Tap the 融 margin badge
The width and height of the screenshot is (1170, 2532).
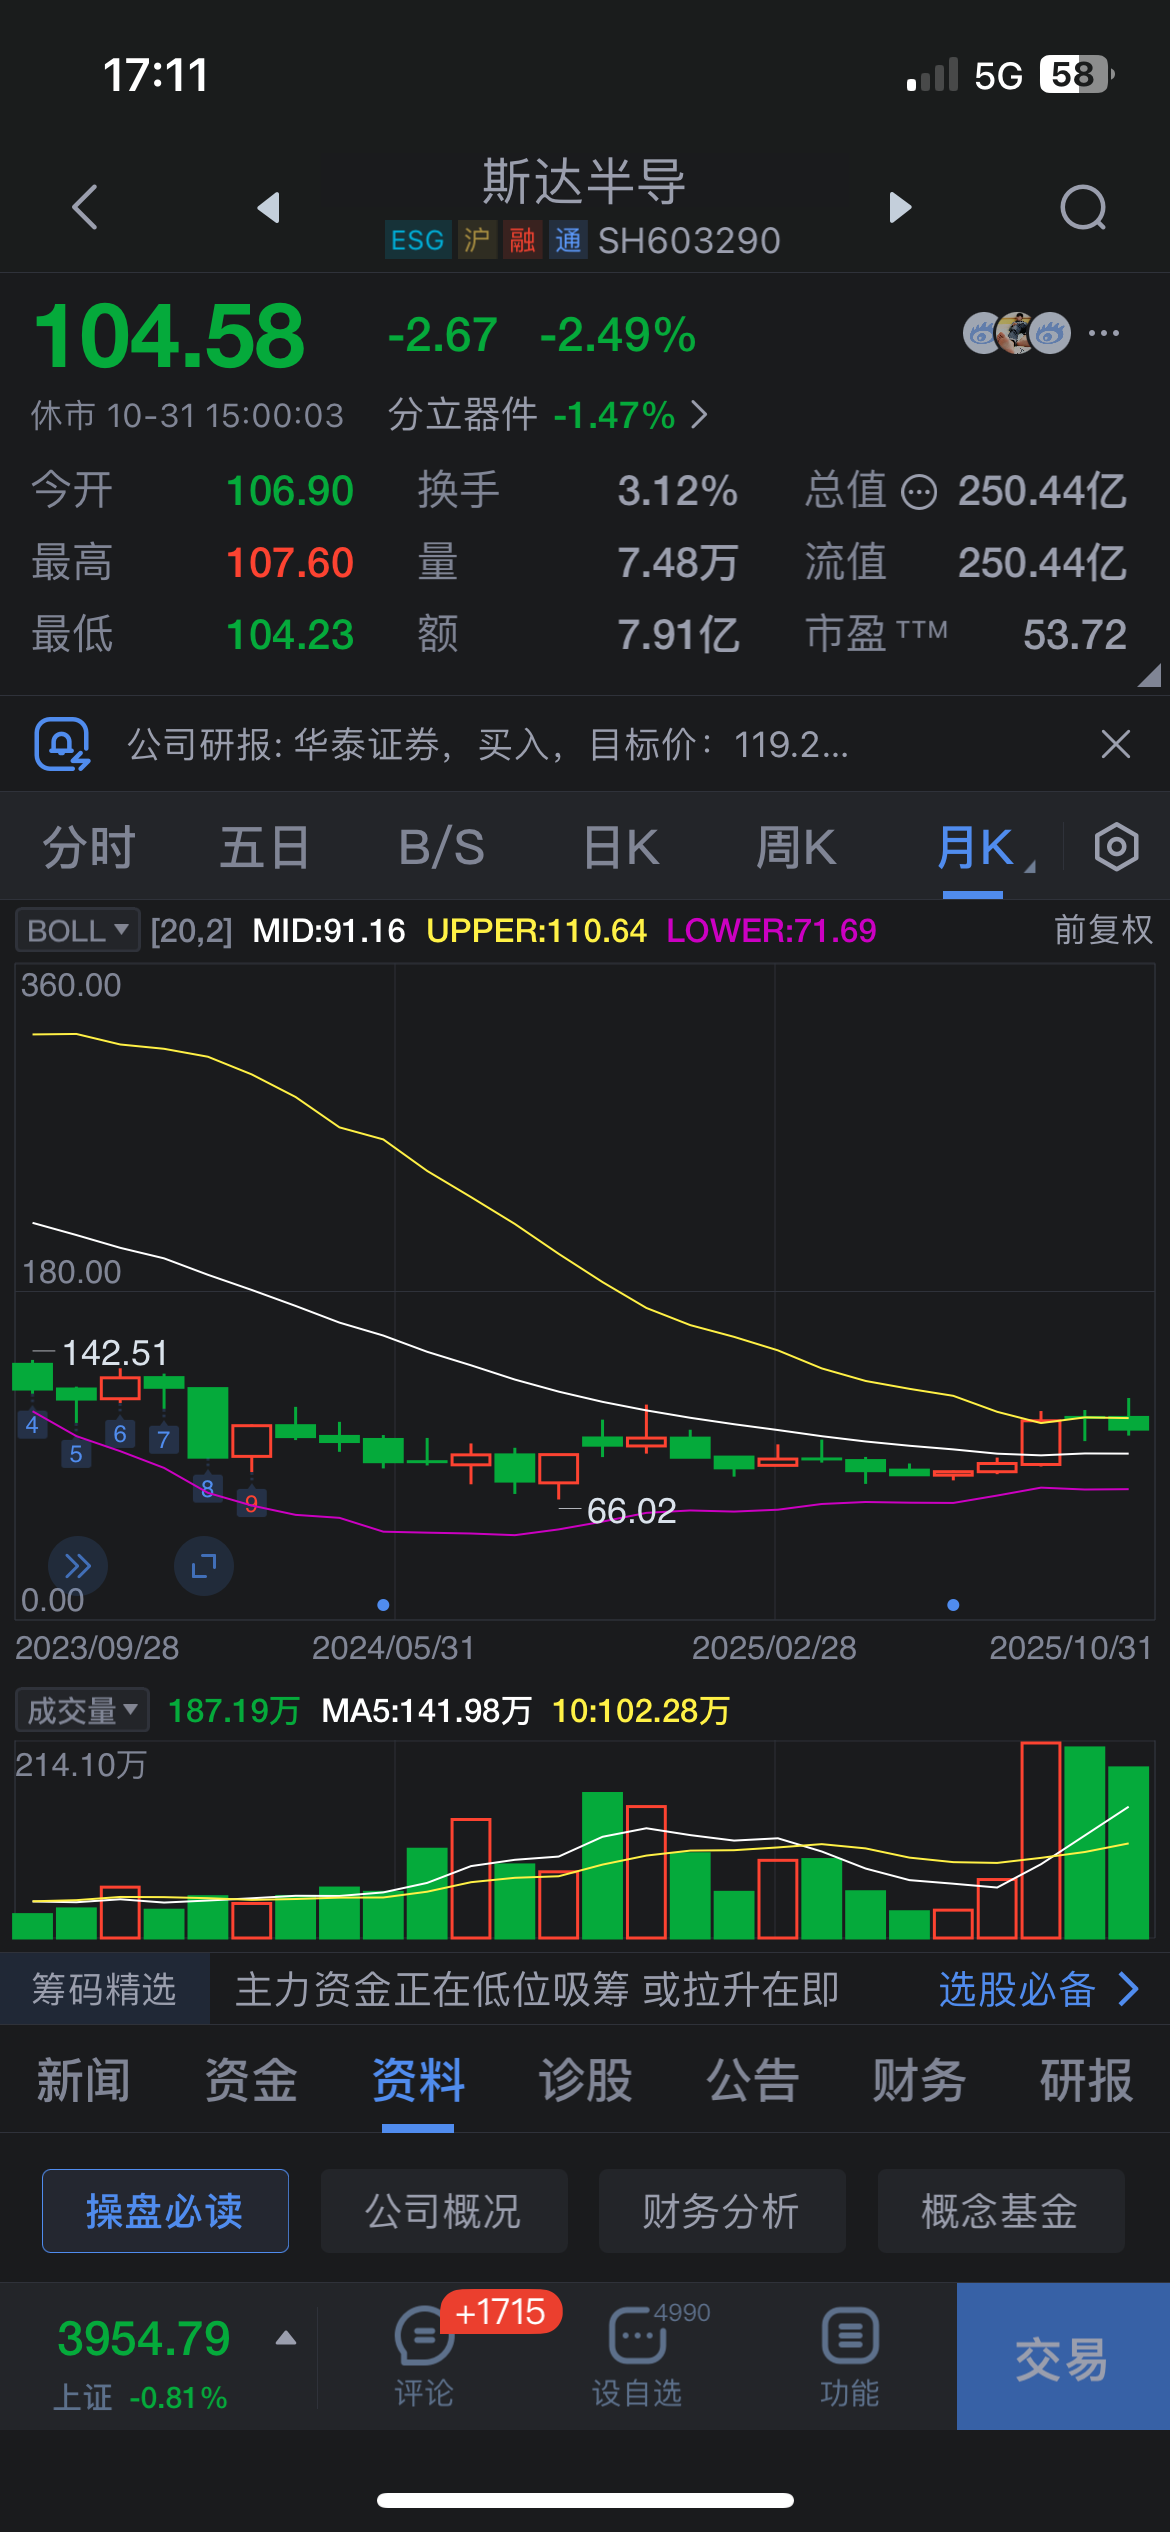pos(522,240)
